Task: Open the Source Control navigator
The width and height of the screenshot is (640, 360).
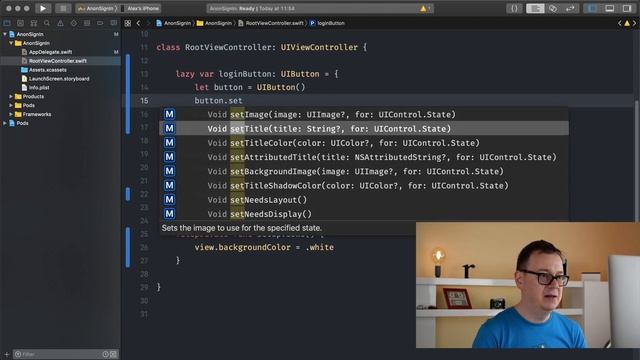Action: (20, 23)
